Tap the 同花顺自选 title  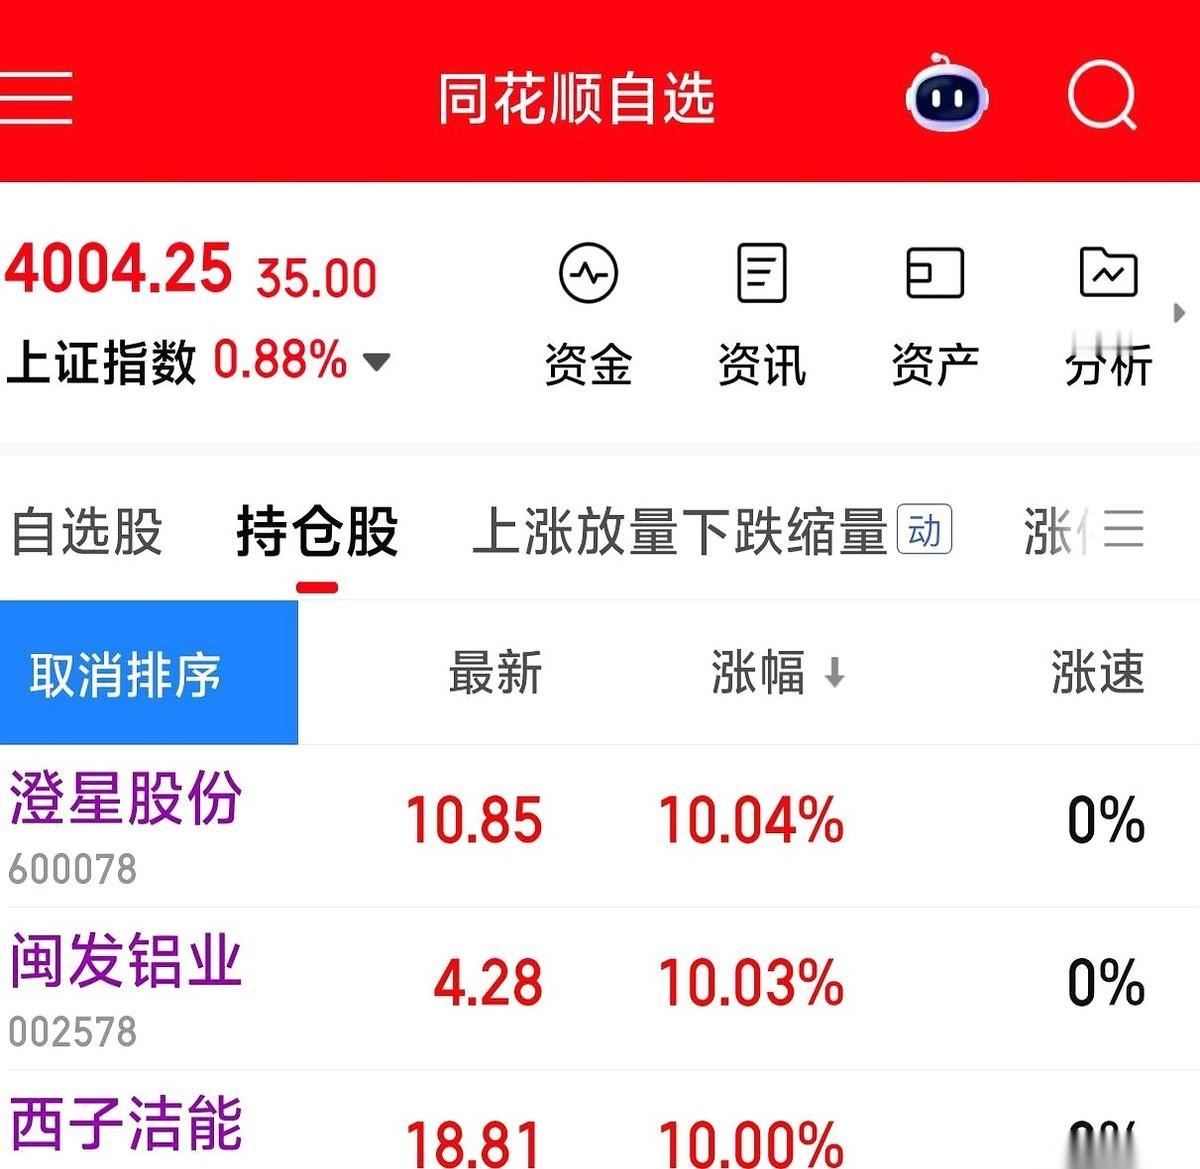coord(577,98)
